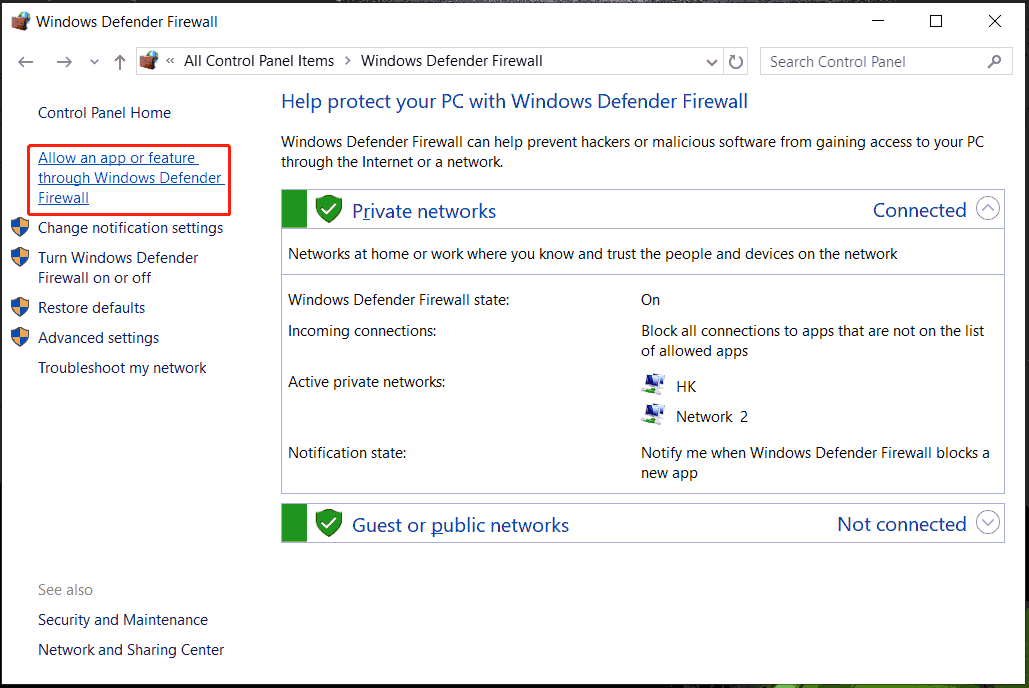Open All Control Panel Items breadcrumb
Screen dimensions: 1029x688
pos(259,61)
